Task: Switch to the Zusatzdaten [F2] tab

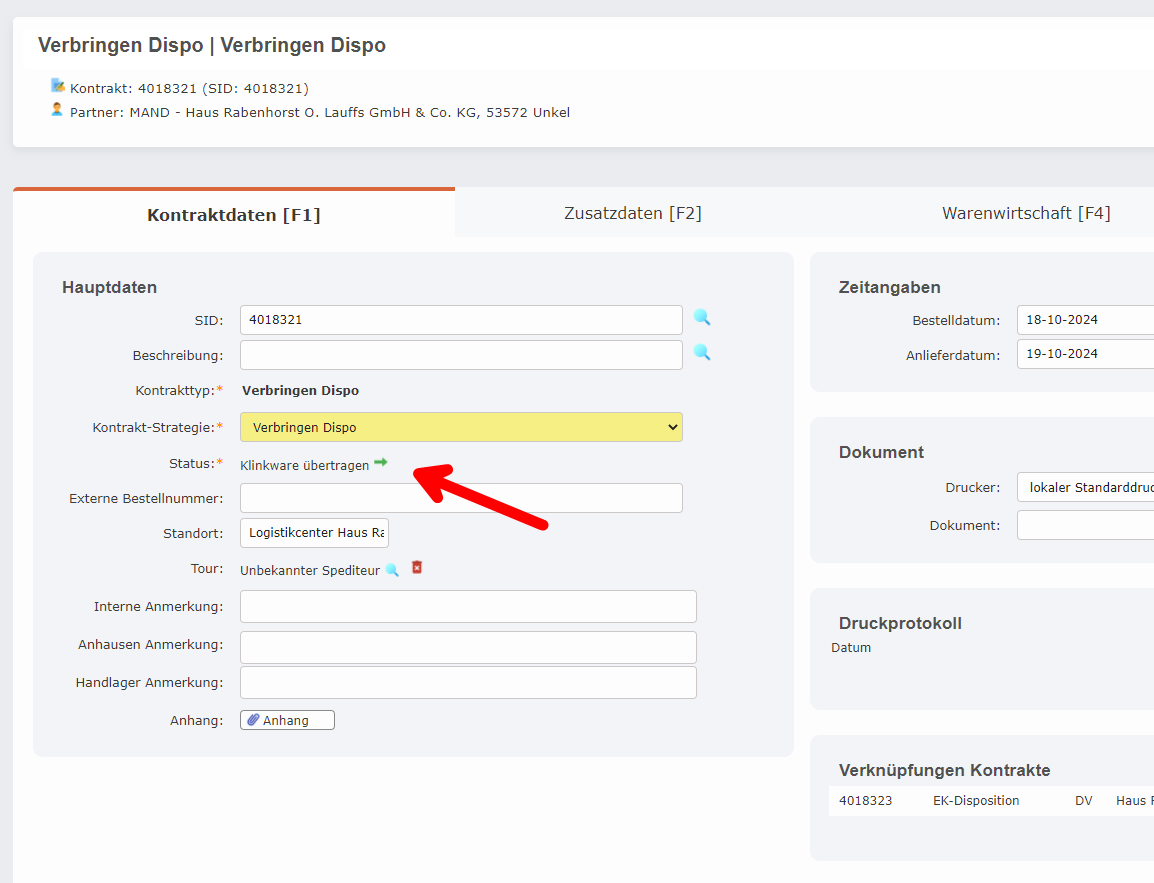Action: pyautogui.click(x=633, y=212)
